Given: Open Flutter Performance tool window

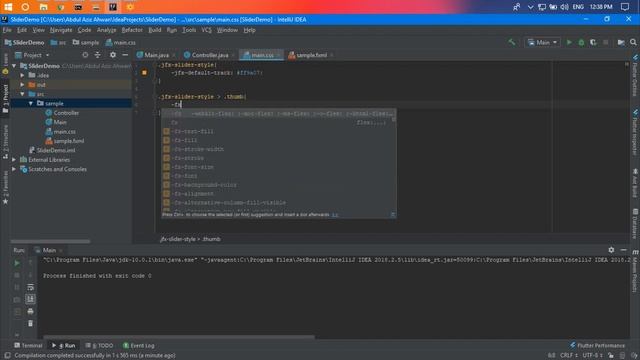Looking at the screenshot, I should click(x=597, y=345).
